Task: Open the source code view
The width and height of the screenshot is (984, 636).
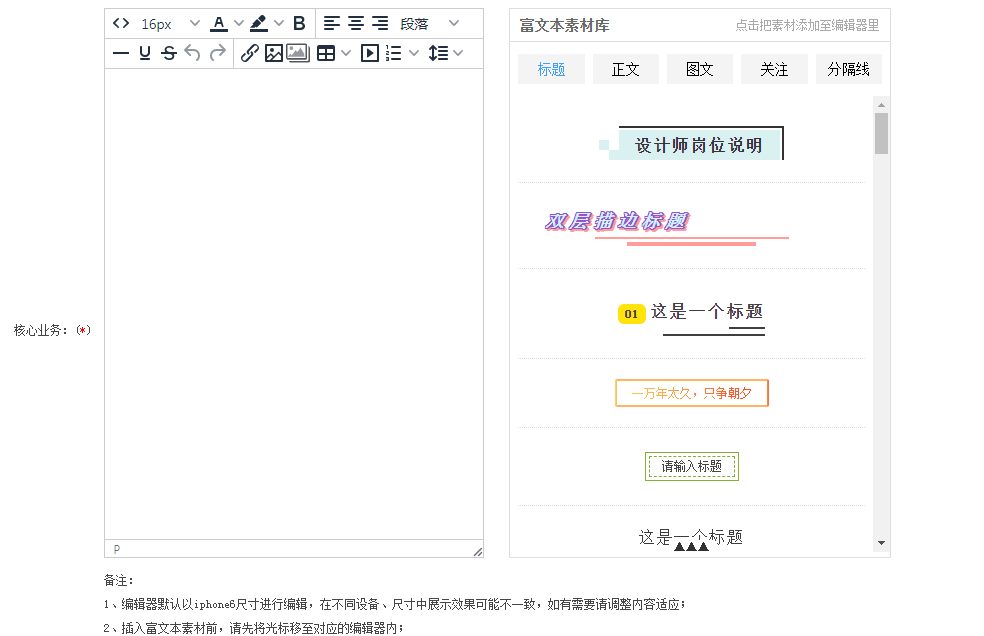Action: pos(121,23)
